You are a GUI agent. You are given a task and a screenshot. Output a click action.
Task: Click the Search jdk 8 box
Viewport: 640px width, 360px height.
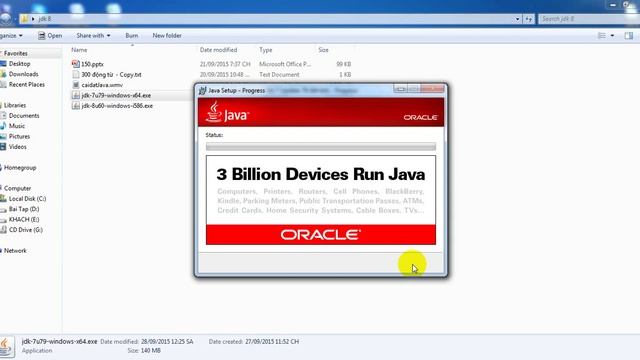click(588, 19)
